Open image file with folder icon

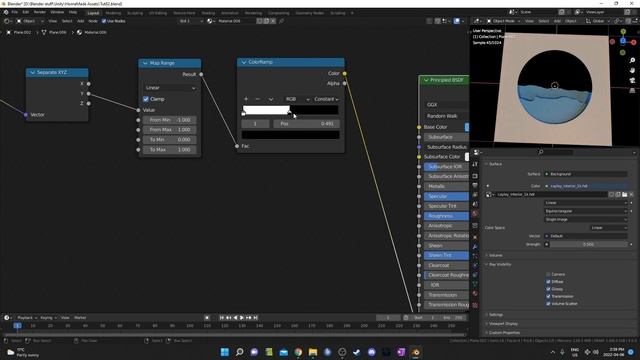624,195
